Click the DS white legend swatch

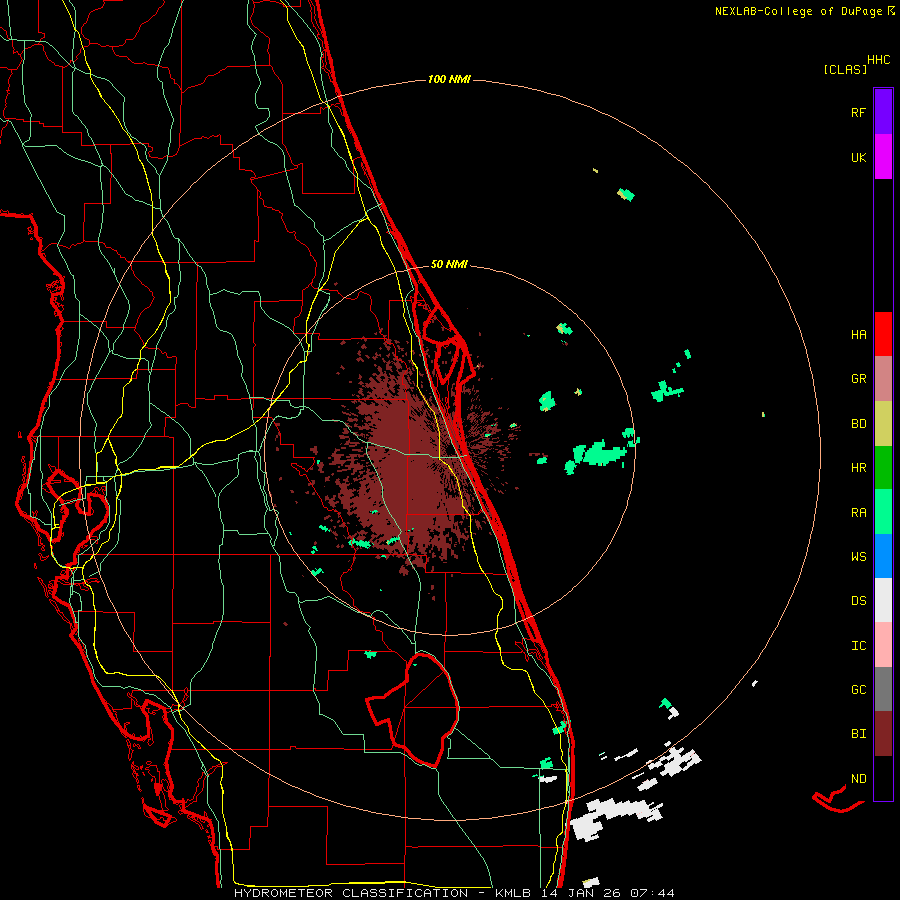tap(883, 600)
